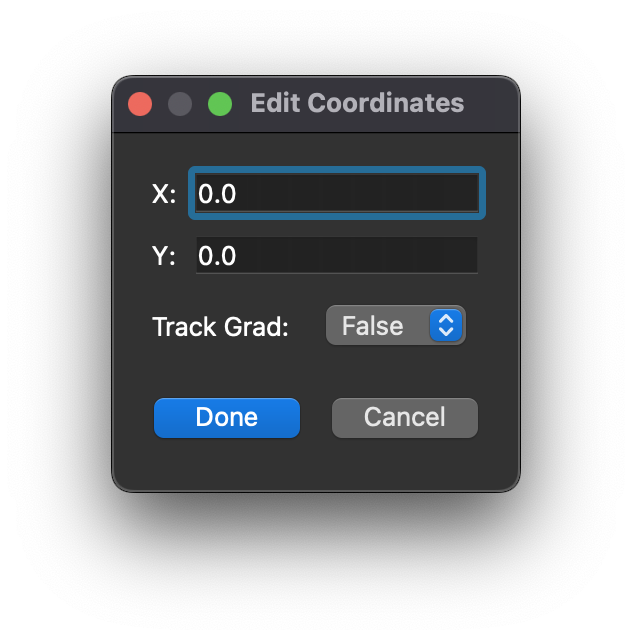The width and height of the screenshot is (632, 640).
Task: Dismiss the dialog via the gray Cancel button
Action: pos(405,418)
